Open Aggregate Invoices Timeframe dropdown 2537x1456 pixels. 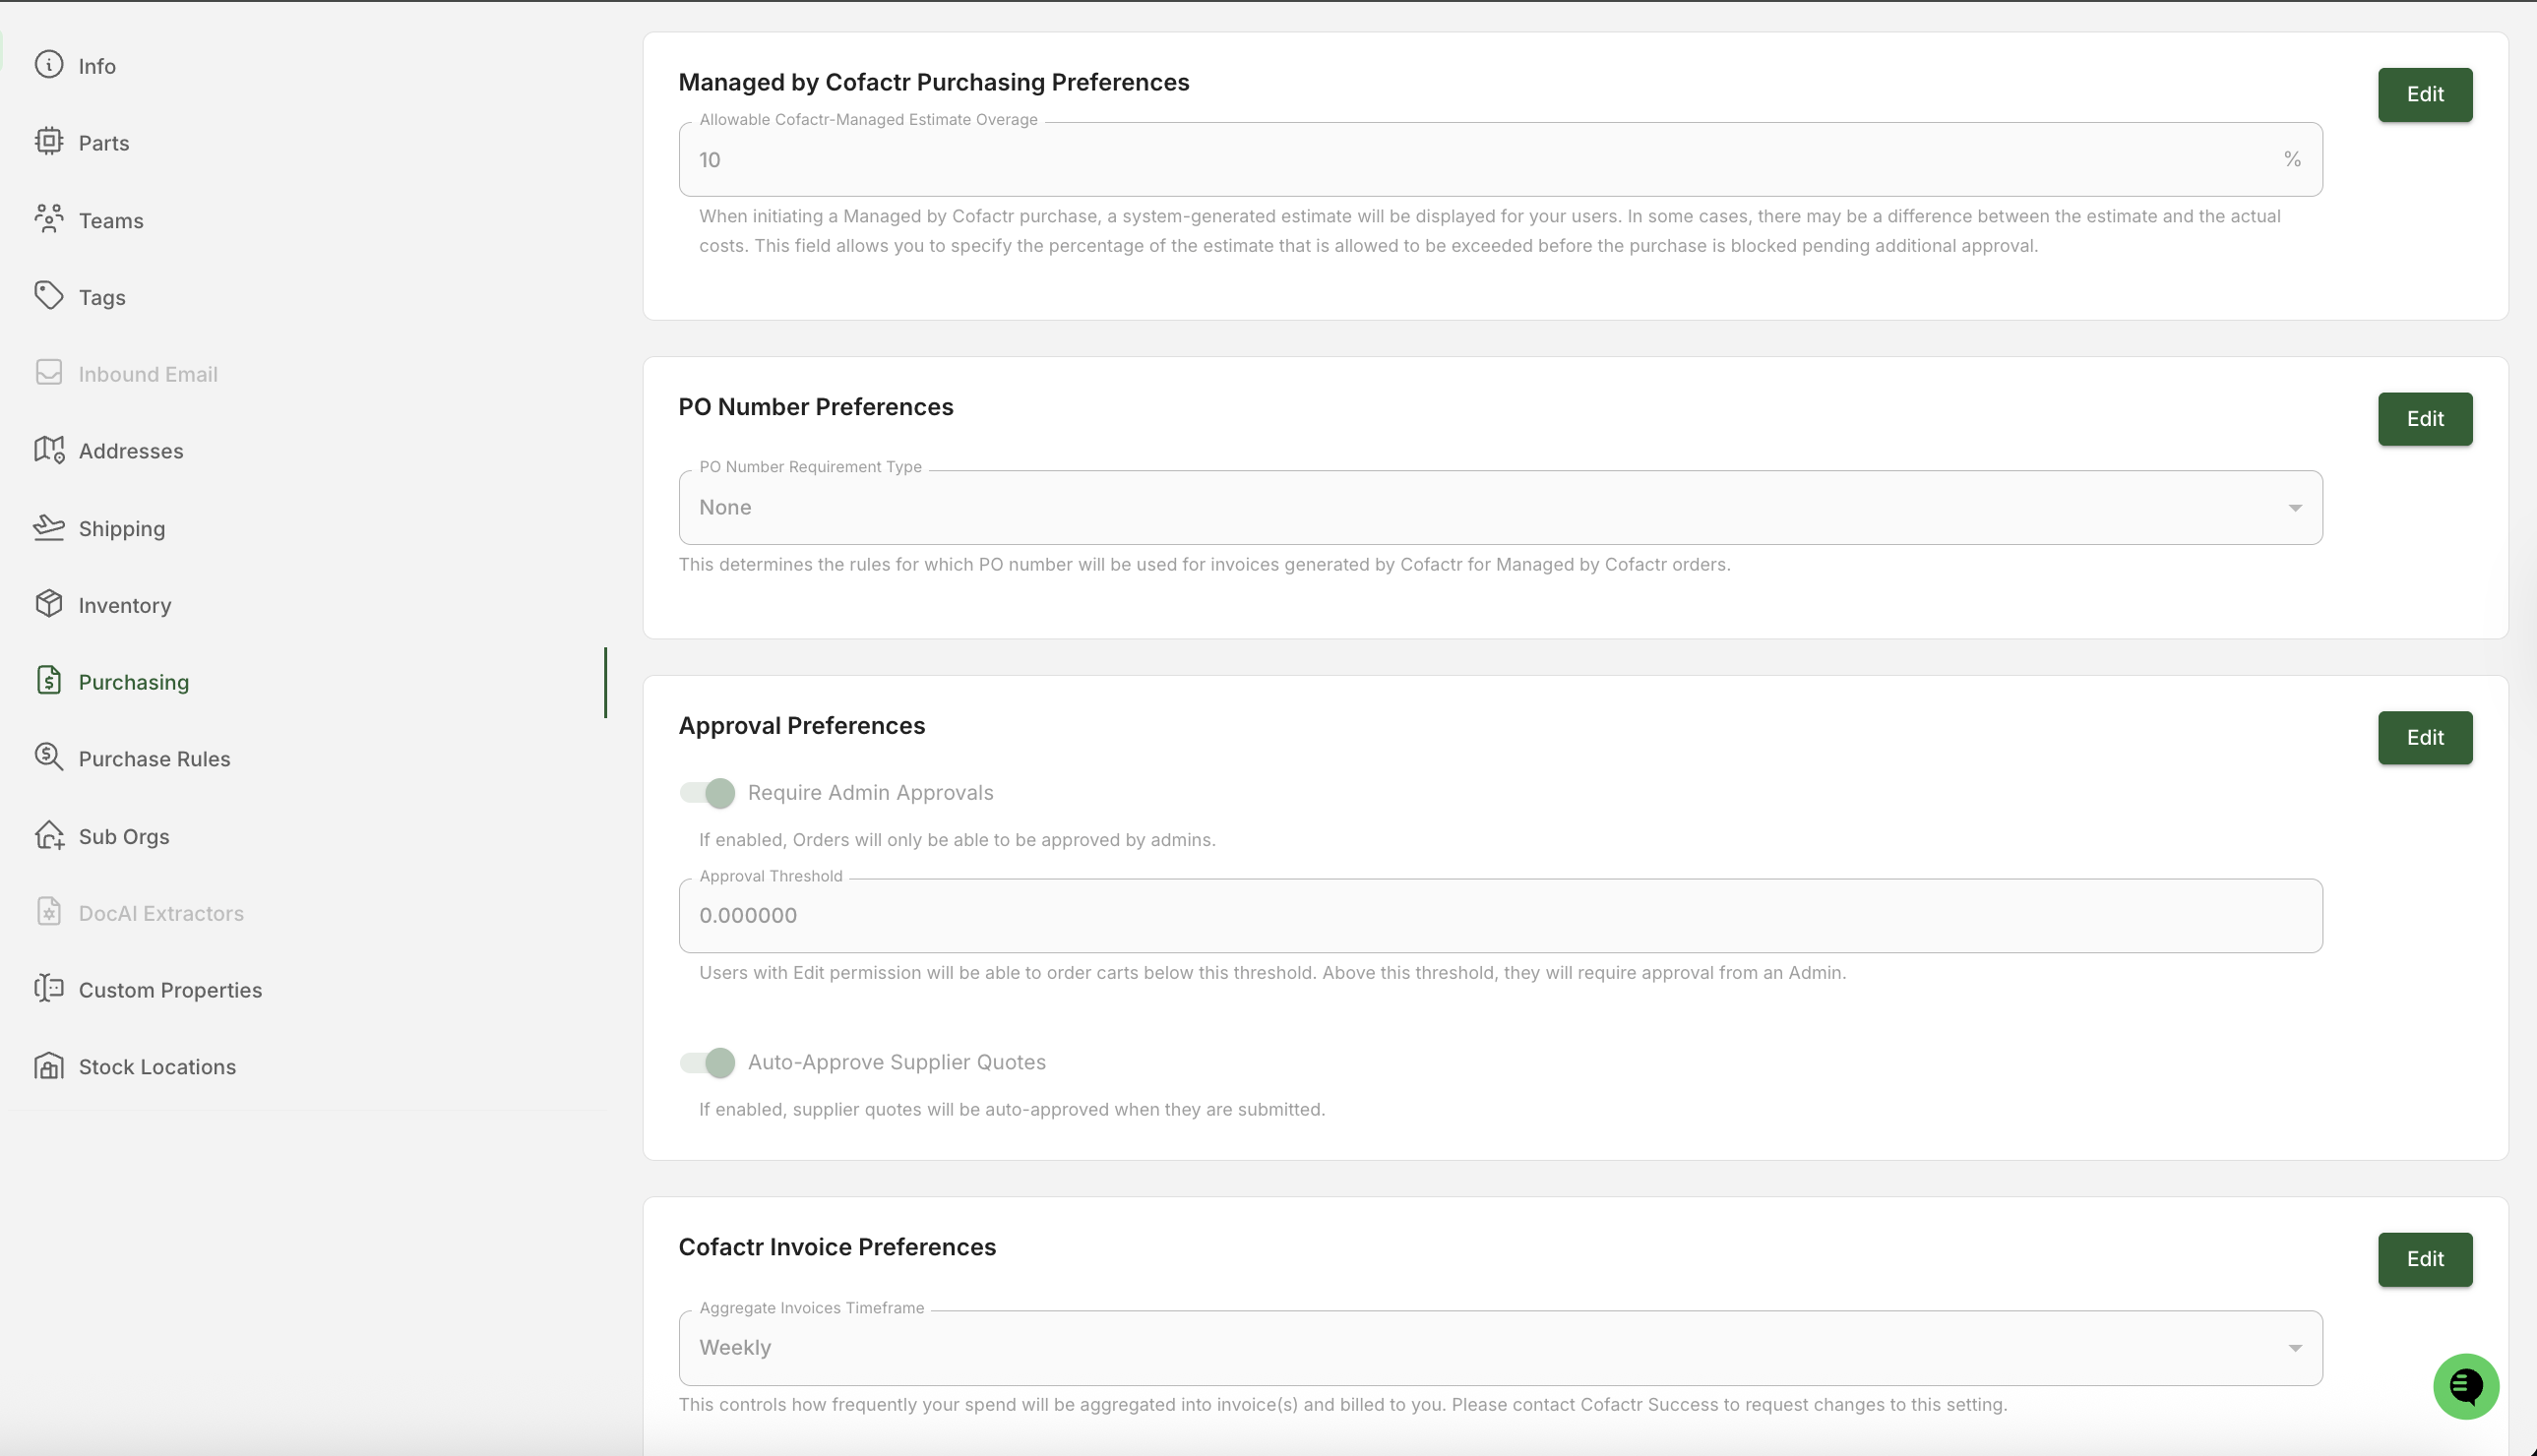1500,1348
